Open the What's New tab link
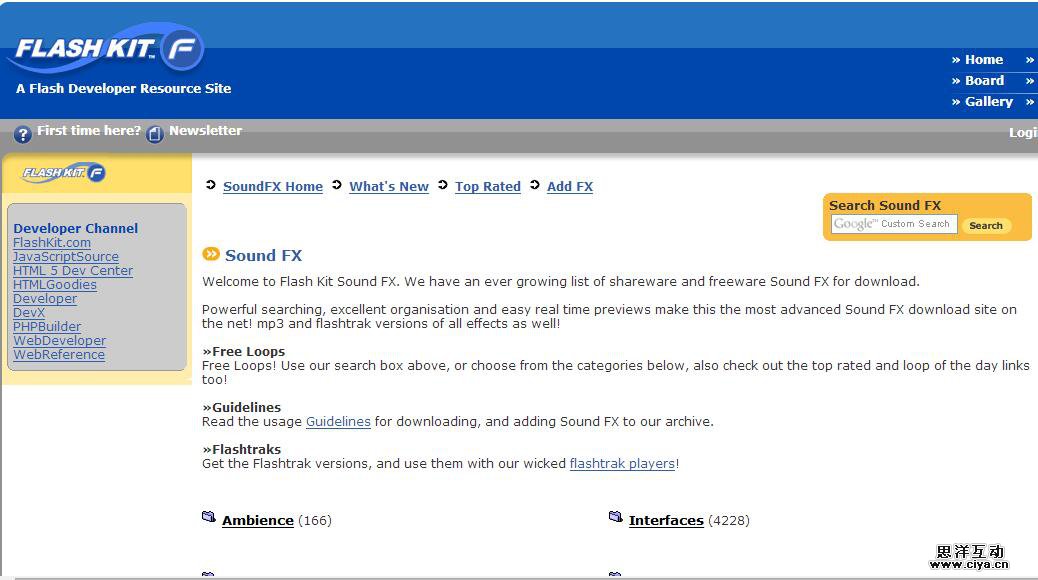The image size is (1038, 580). coord(389,186)
